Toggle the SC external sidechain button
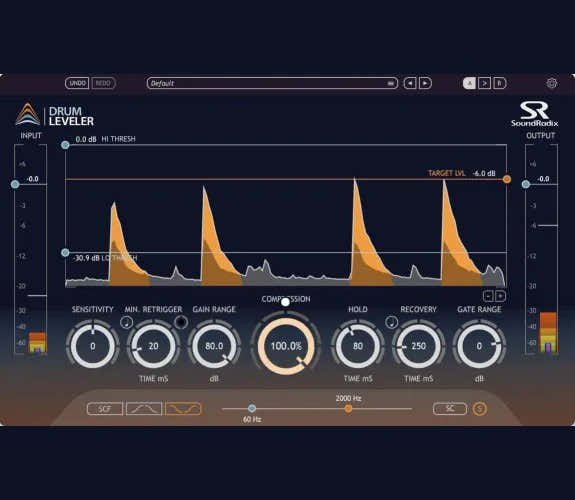The width and height of the screenshot is (575, 500). (x=450, y=409)
